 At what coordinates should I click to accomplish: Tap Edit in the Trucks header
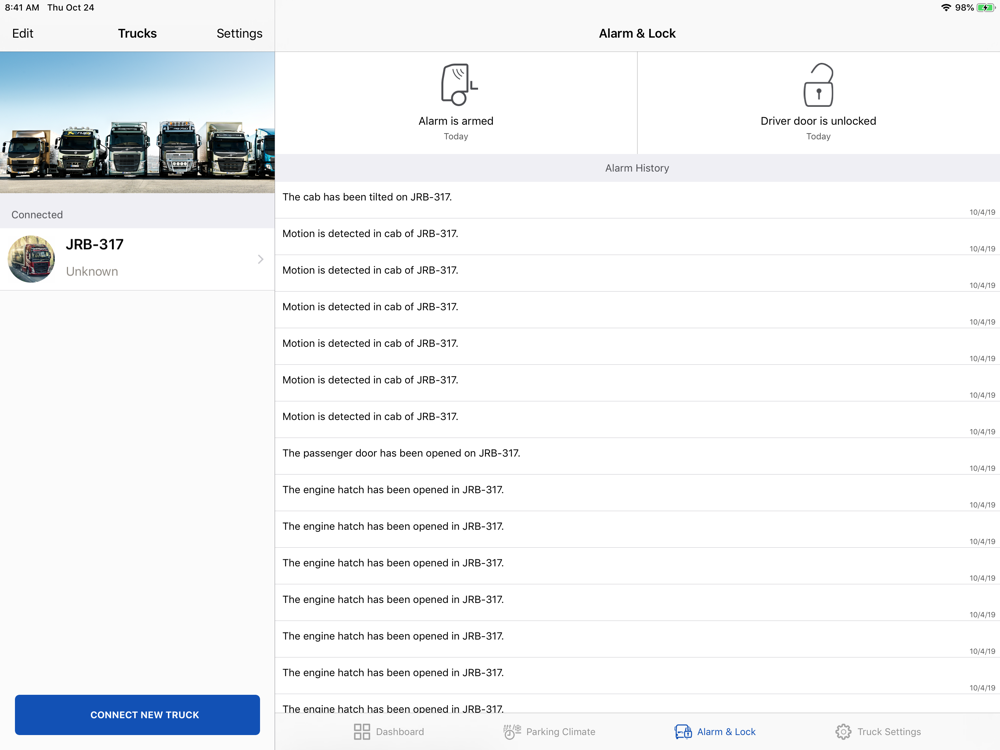(x=23, y=33)
